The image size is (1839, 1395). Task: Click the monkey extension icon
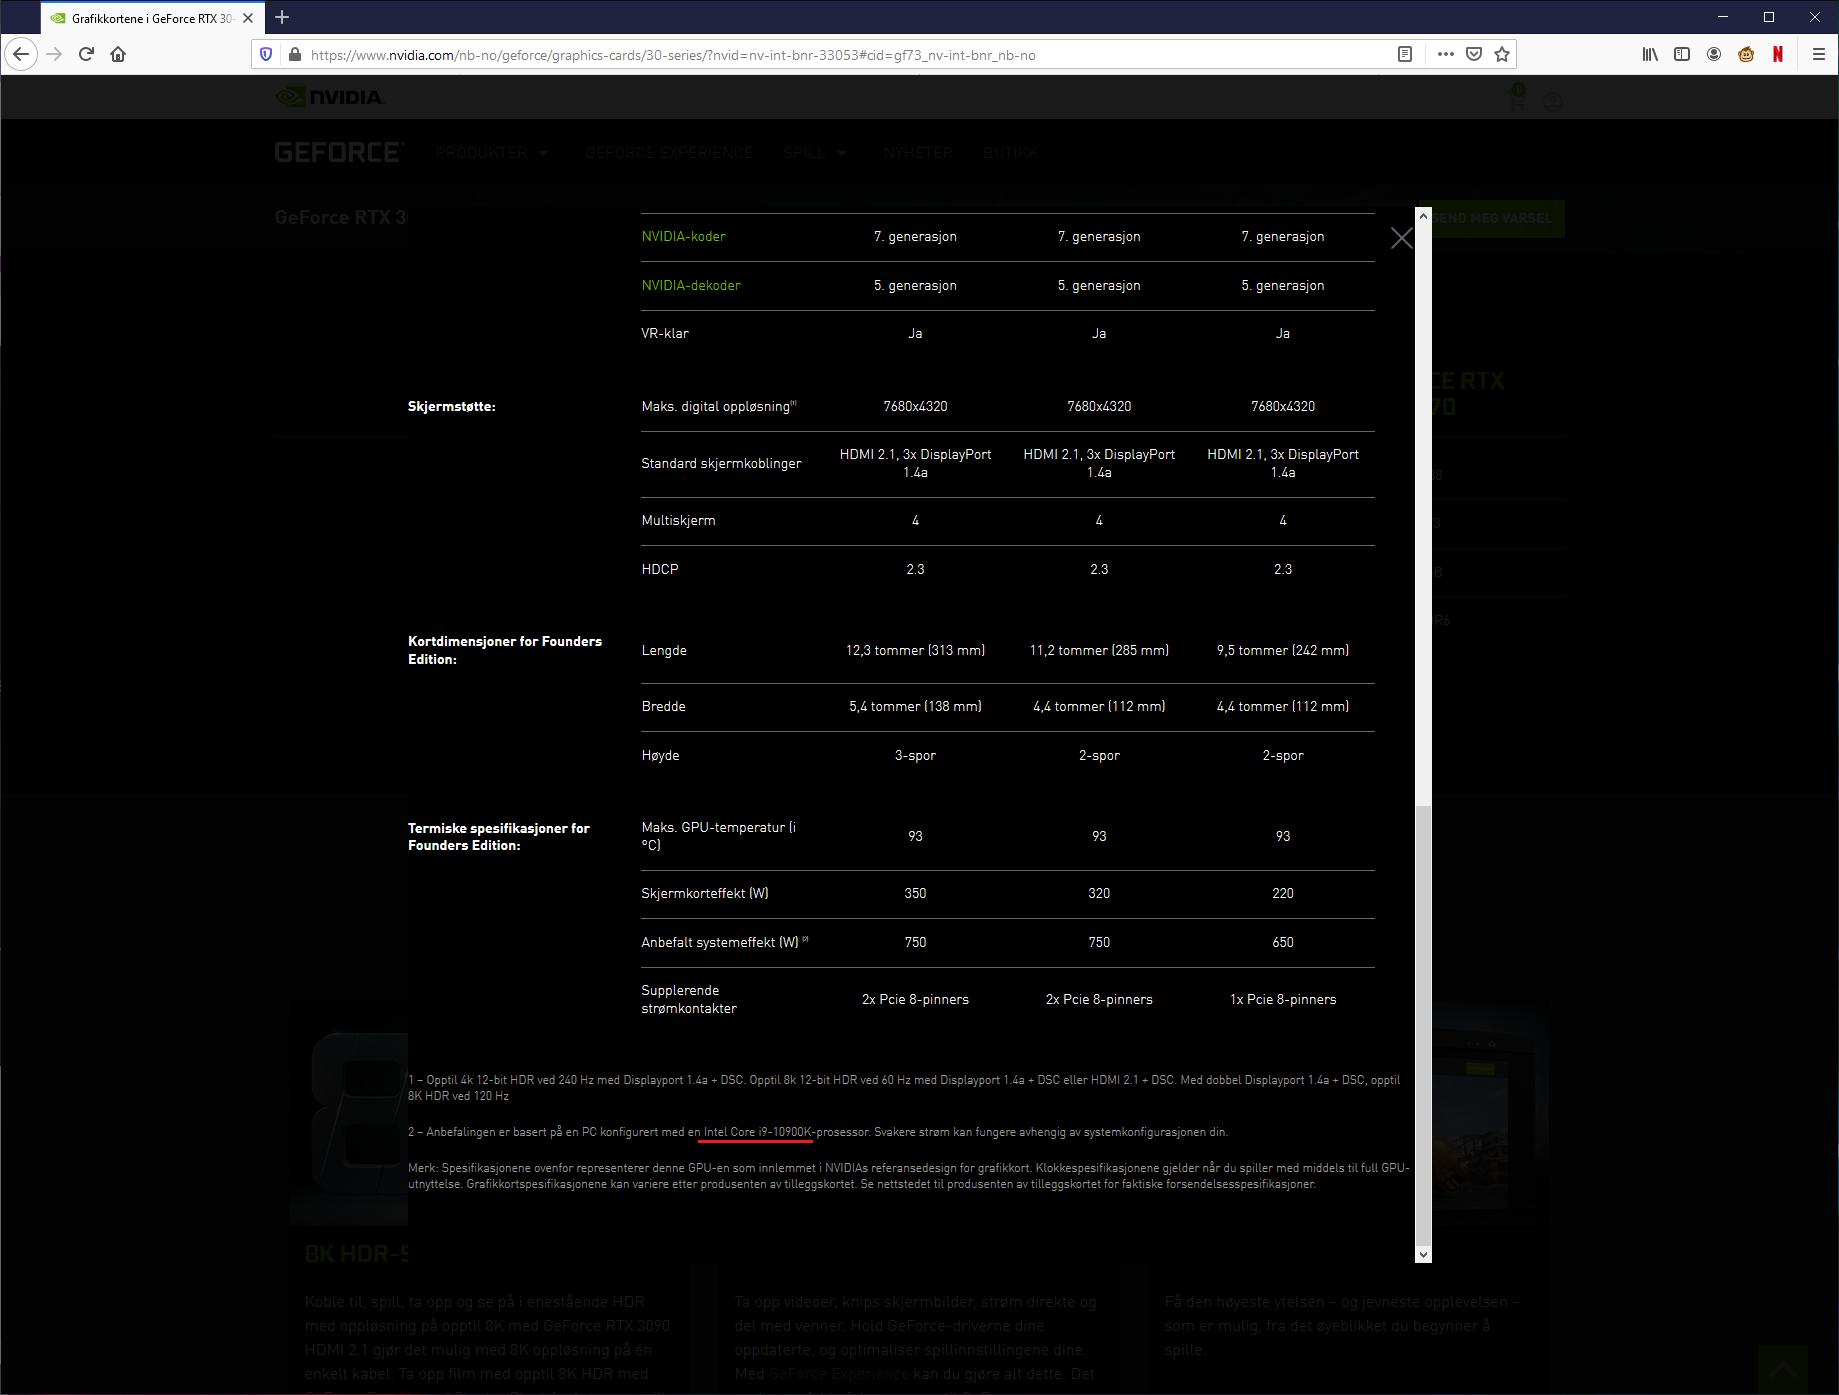pos(1746,54)
